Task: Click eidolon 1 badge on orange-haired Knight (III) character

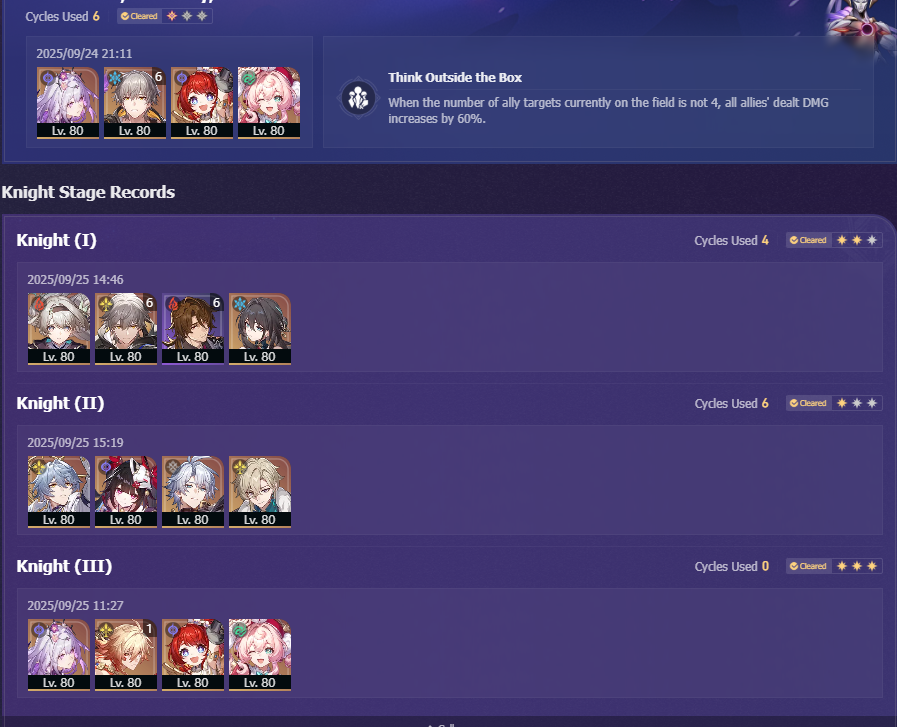Action: tap(149, 628)
